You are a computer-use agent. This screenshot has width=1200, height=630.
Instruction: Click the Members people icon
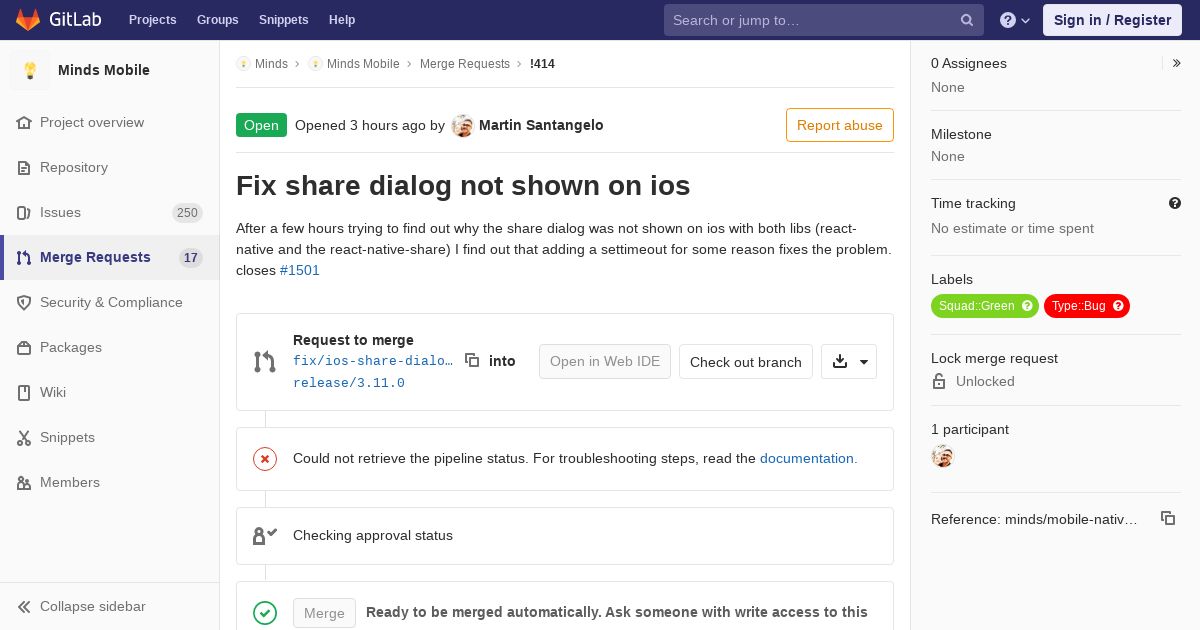point(24,482)
